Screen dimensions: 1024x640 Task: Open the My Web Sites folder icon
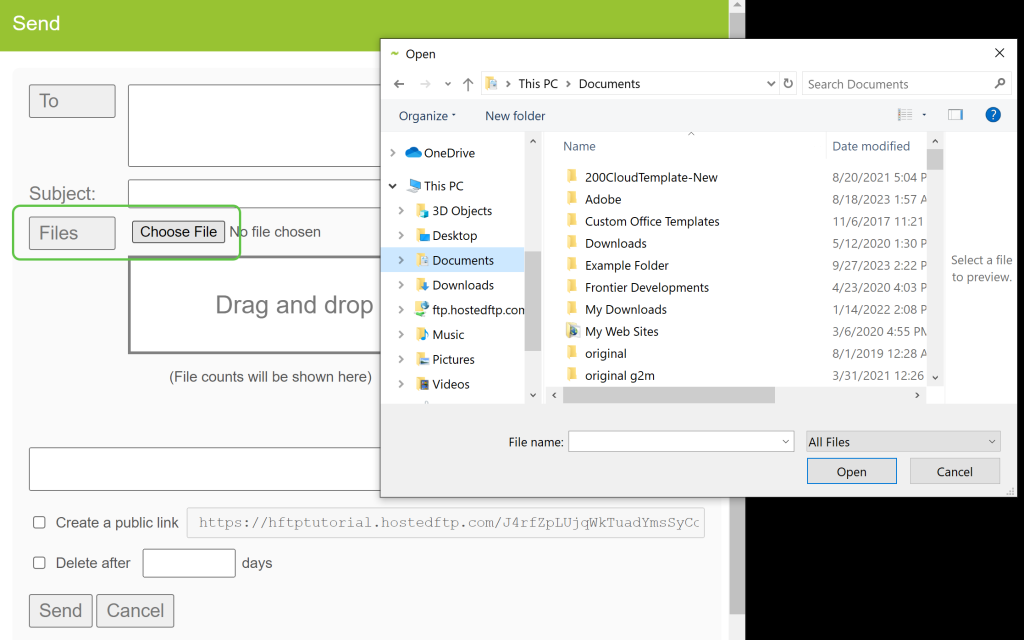(572, 331)
